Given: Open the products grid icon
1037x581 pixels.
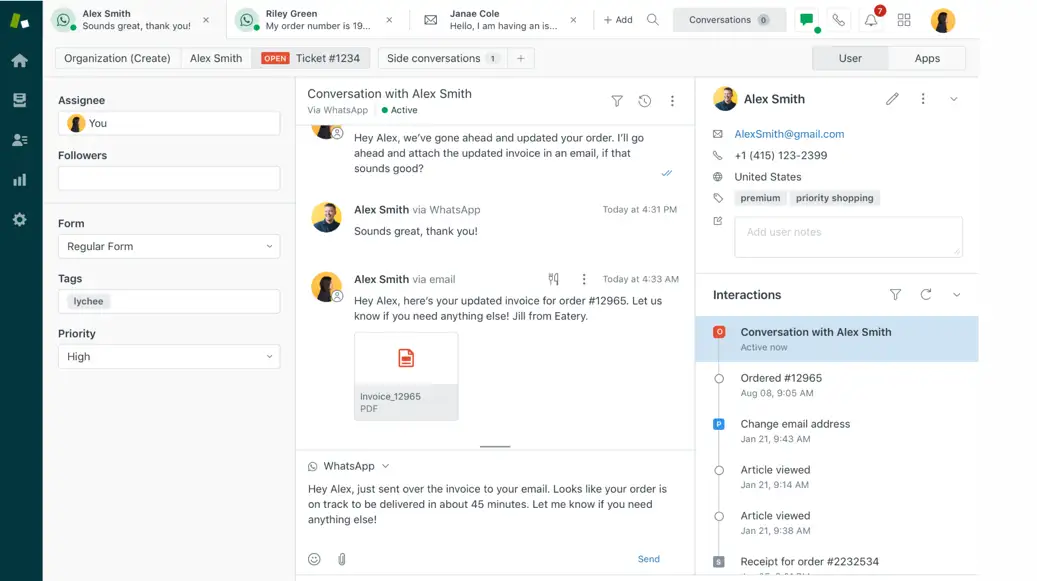Looking at the screenshot, I should (x=904, y=20).
